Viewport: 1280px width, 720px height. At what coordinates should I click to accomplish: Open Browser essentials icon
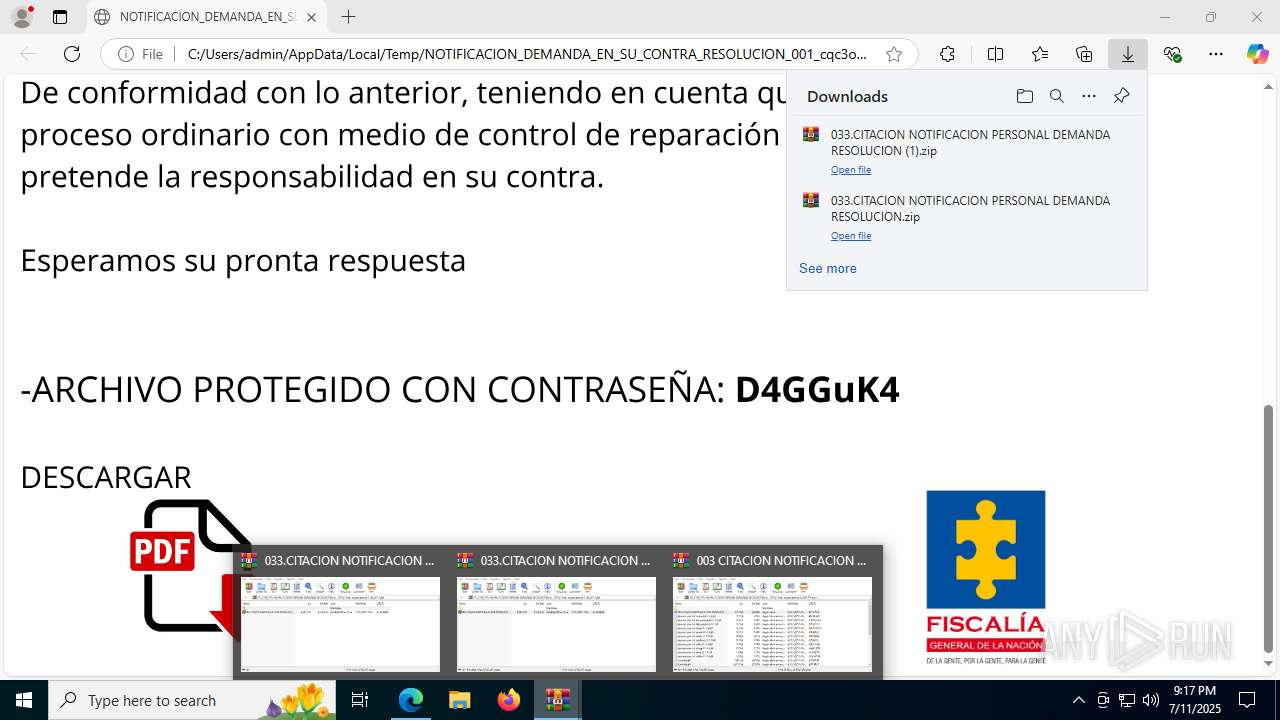(1173, 54)
